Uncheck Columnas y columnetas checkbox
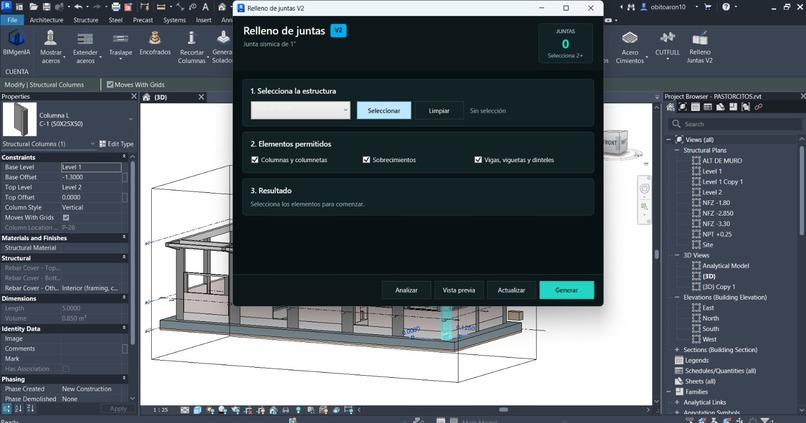 click(254, 160)
